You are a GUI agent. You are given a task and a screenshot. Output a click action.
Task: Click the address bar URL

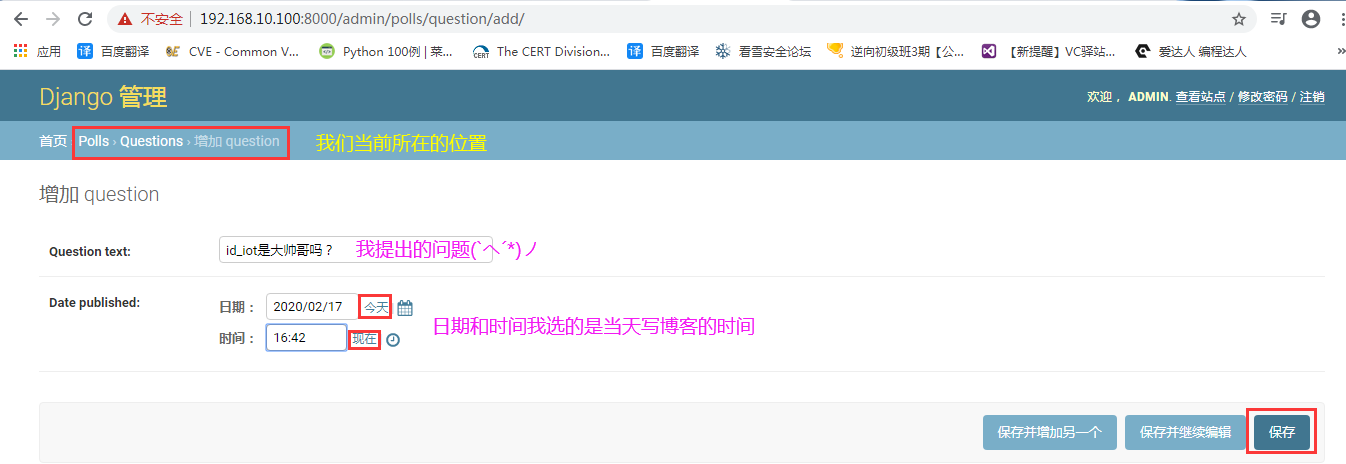click(361, 19)
